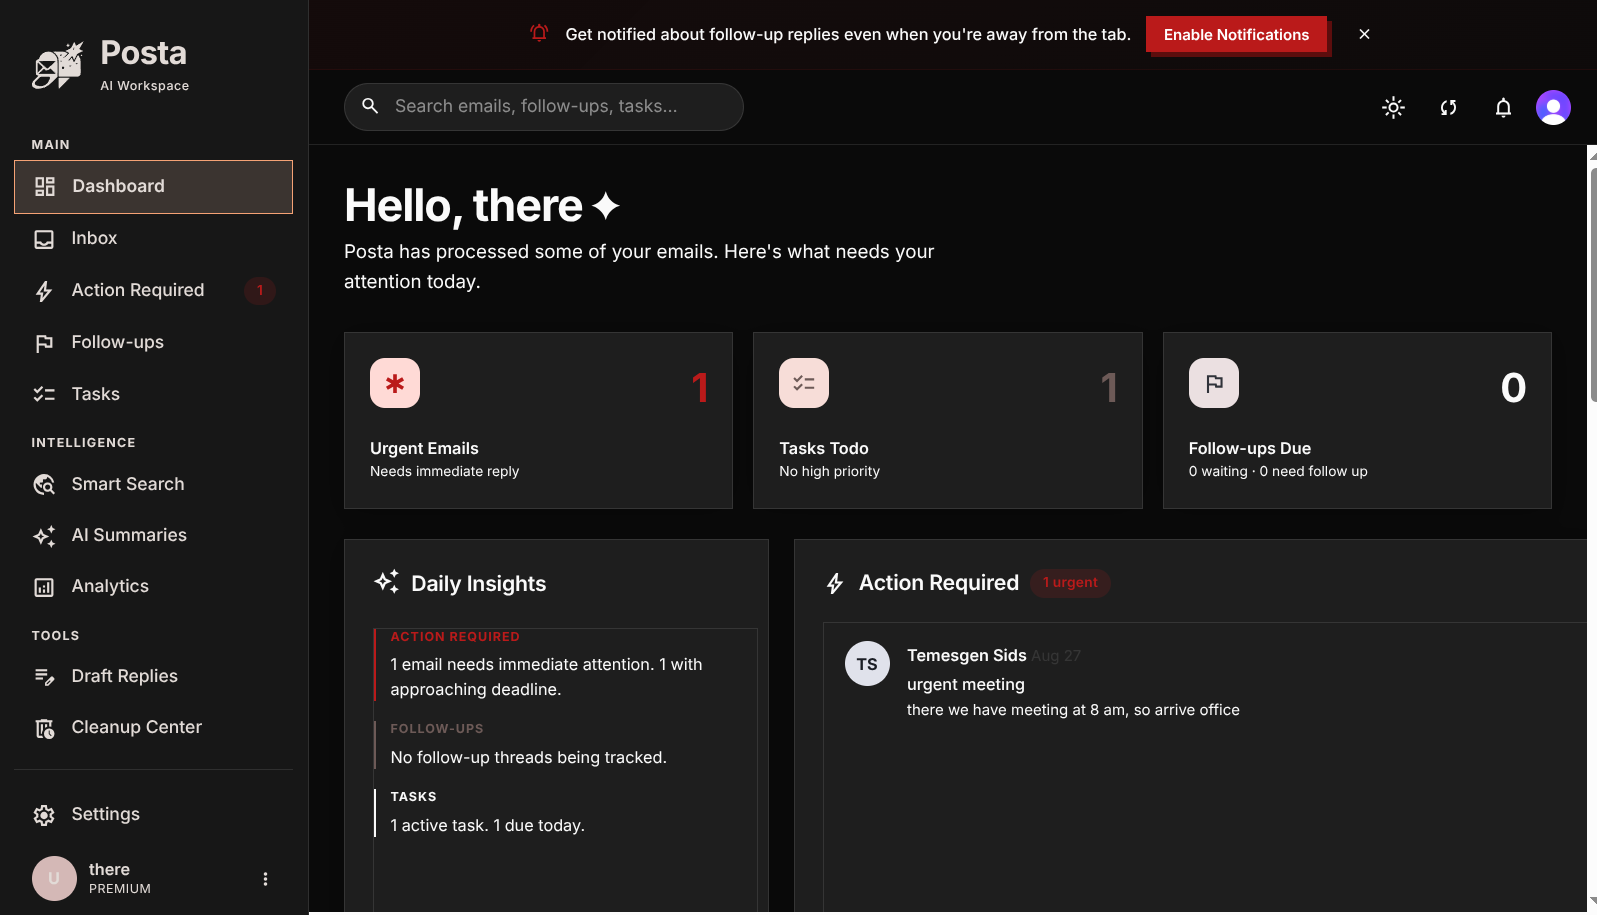Open notifications with the bell icon
The height and width of the screenshot is (915, 1597).
pos(1503,107)
